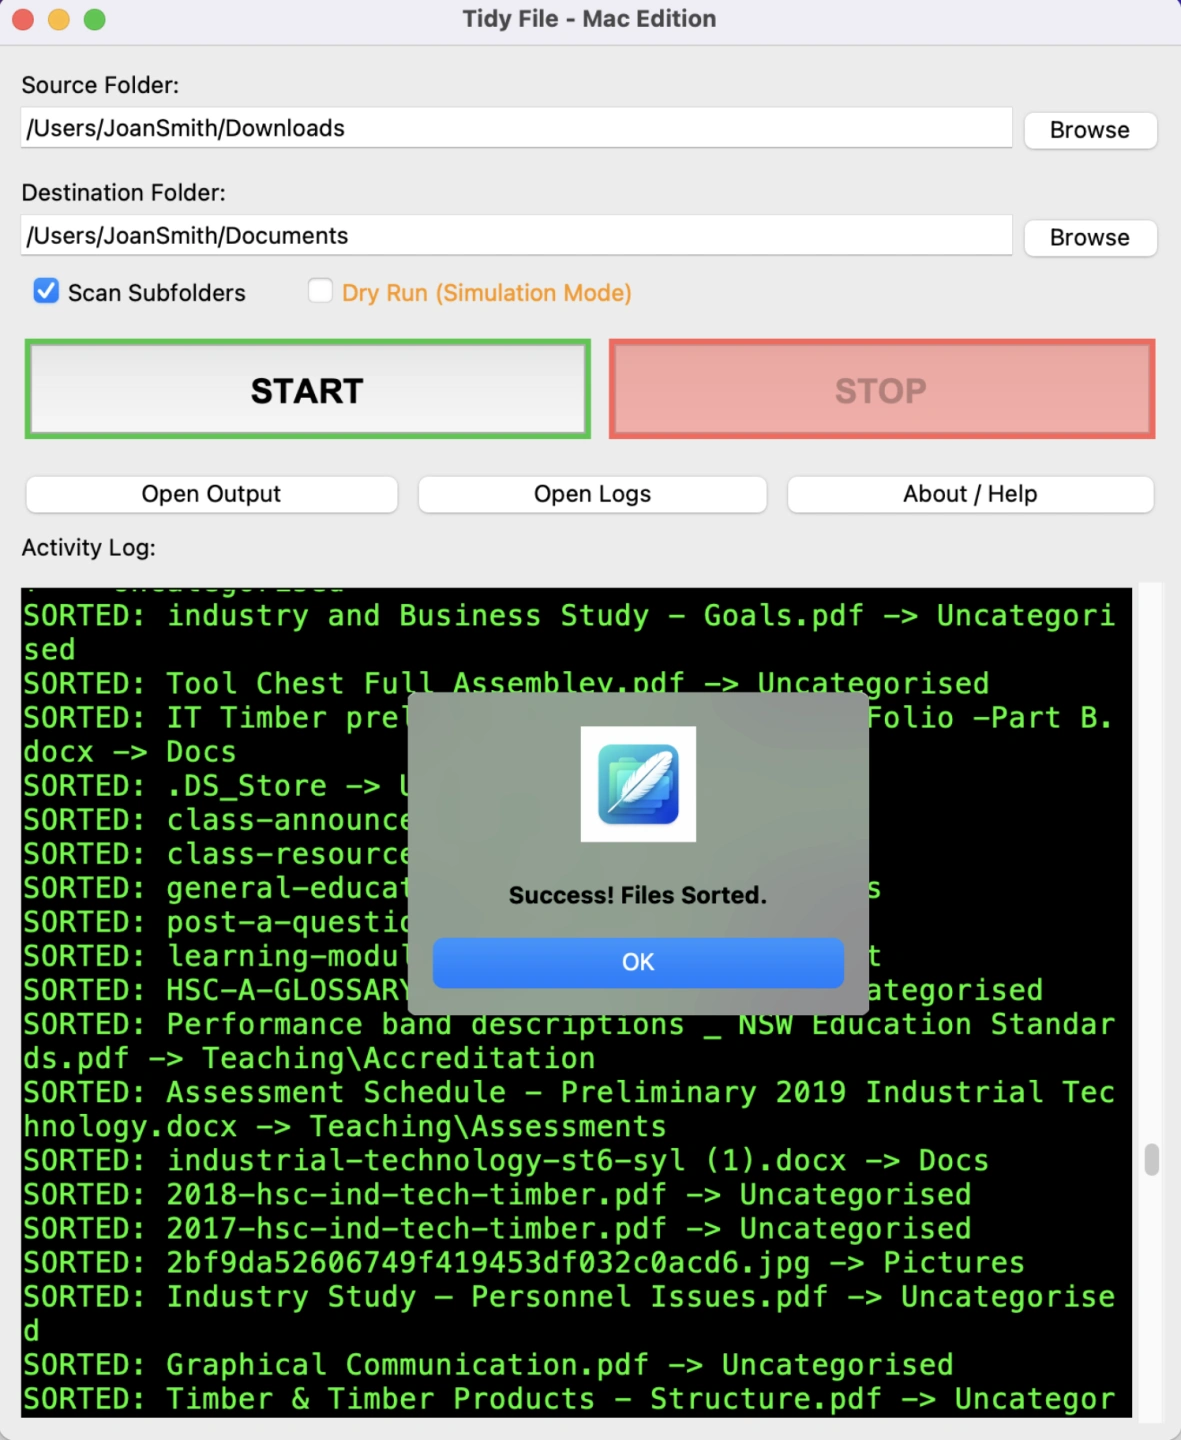Maximize the window with the green button
1181x1440 pixels.
click(x=95, y=19)
